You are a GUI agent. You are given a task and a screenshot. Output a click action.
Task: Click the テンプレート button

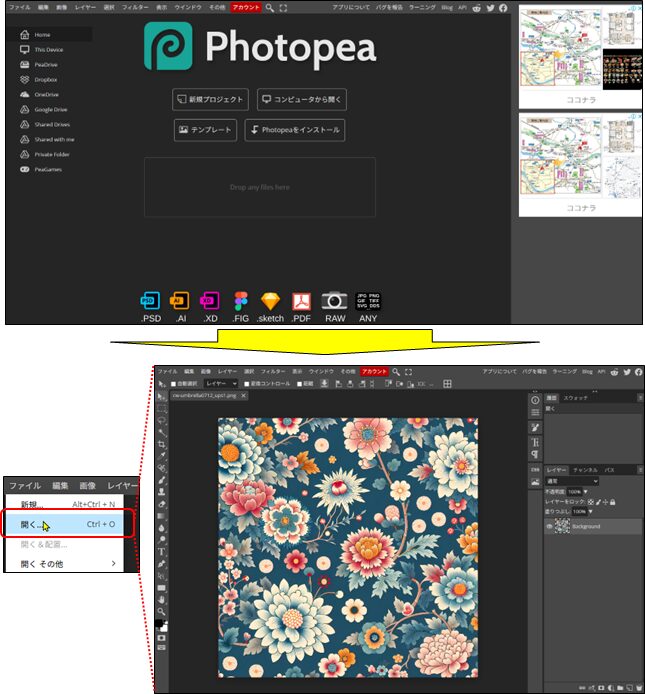pos(205,130)
